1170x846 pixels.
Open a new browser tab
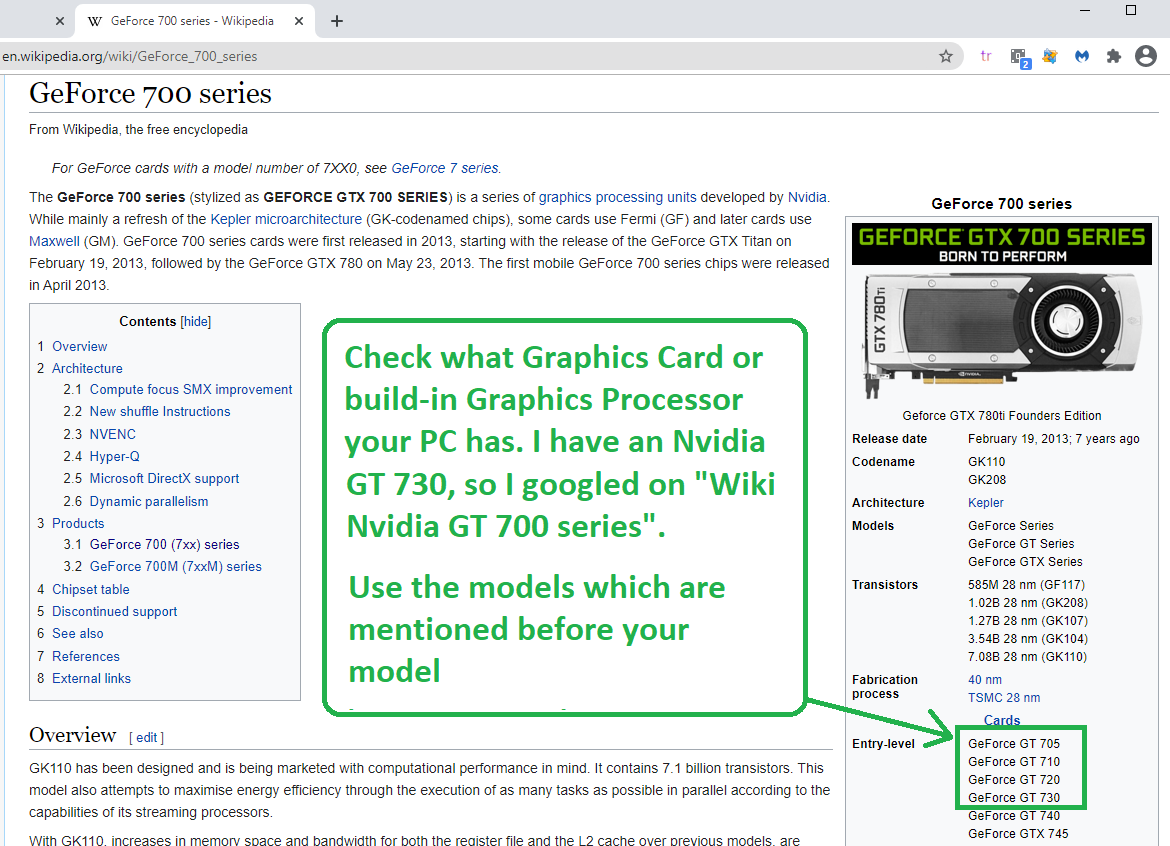[x=337, y=21]
